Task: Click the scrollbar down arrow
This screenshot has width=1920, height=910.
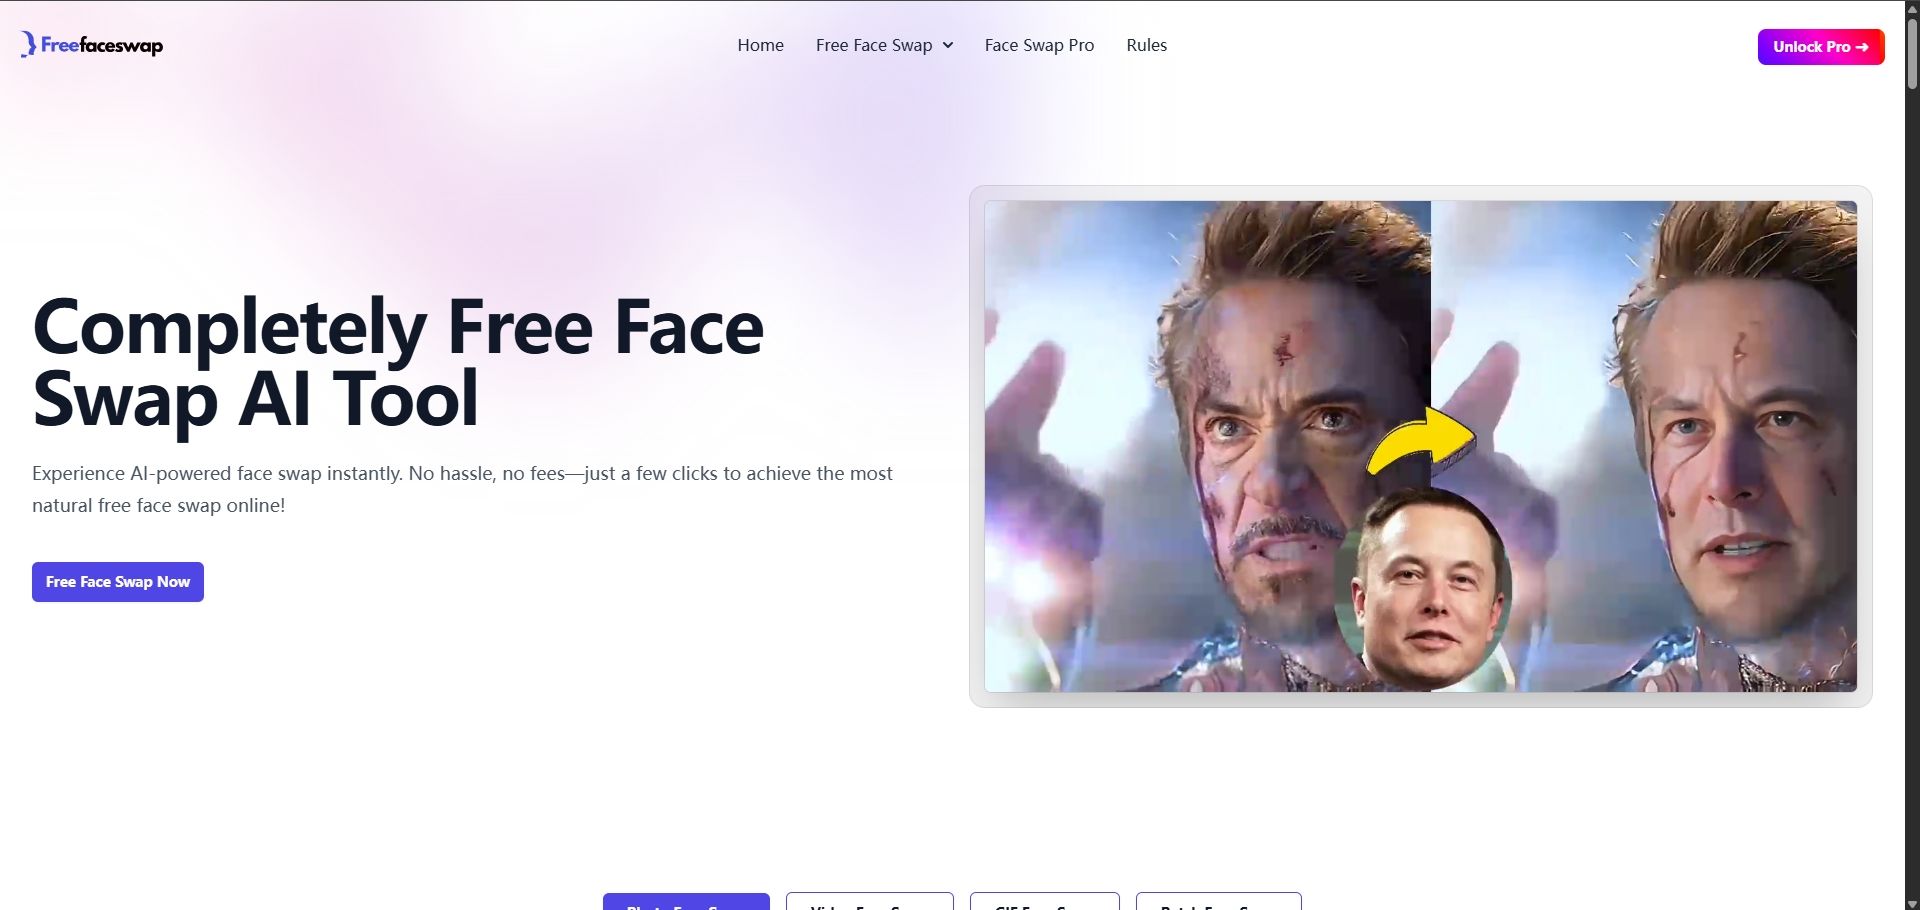Action: (1912, 903)
